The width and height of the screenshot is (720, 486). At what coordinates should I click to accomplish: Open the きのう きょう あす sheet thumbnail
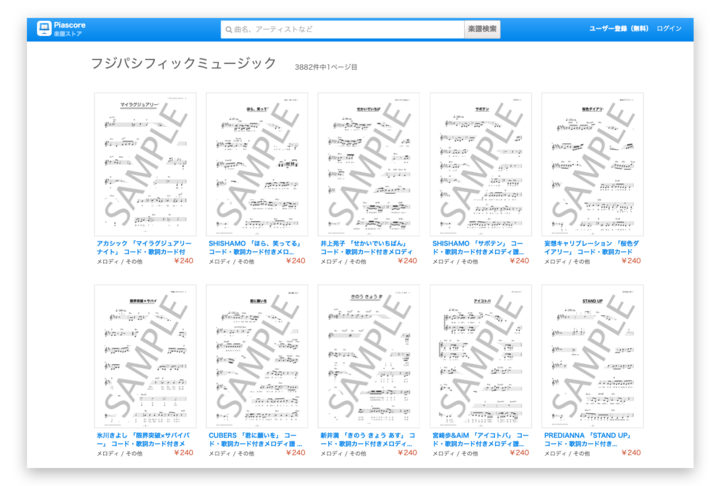[369, 356]
